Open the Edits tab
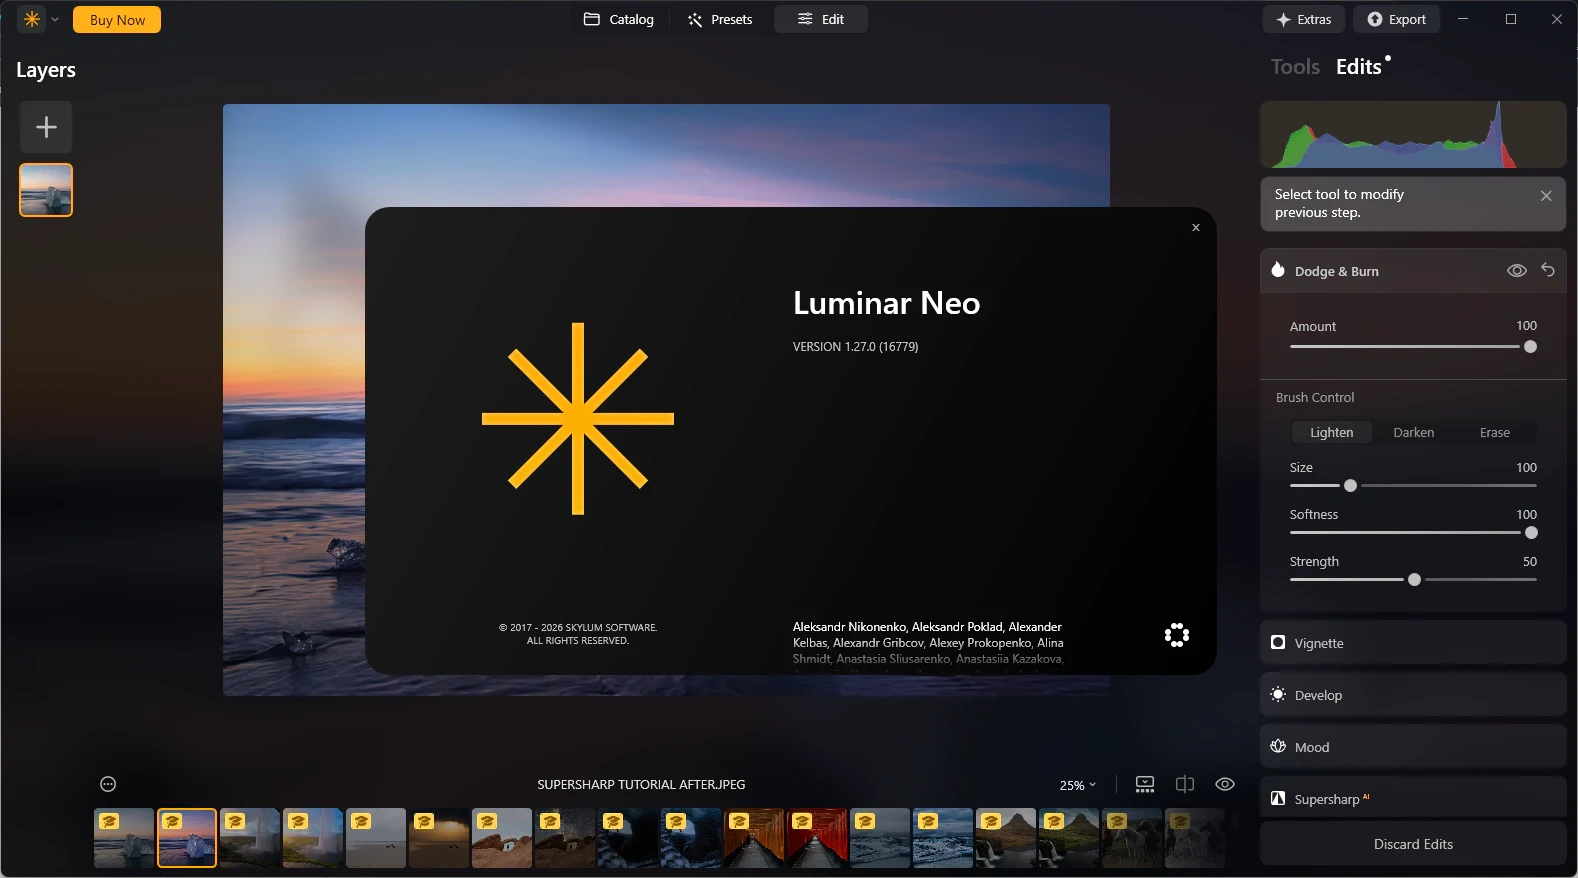The width and height of the screenshot is (1578, 878). coord(1359,67)
